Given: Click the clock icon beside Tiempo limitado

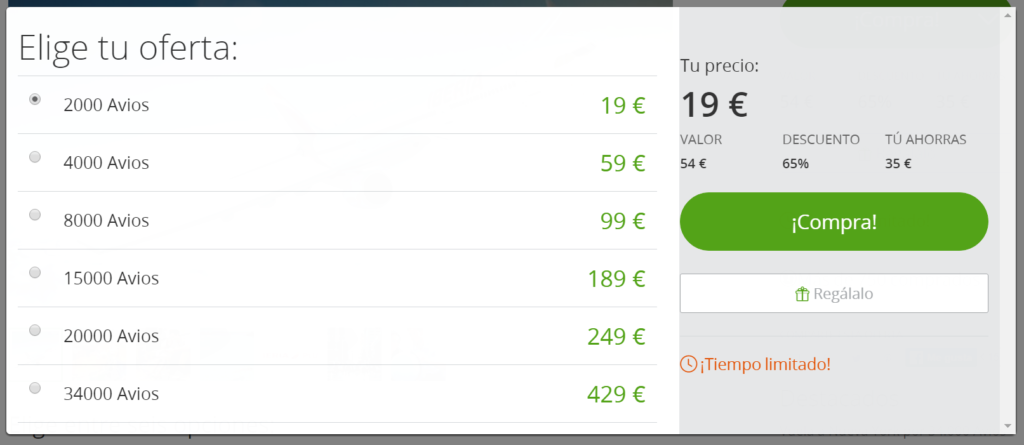Looking at the screenshot, I should (x=688, y=363).
